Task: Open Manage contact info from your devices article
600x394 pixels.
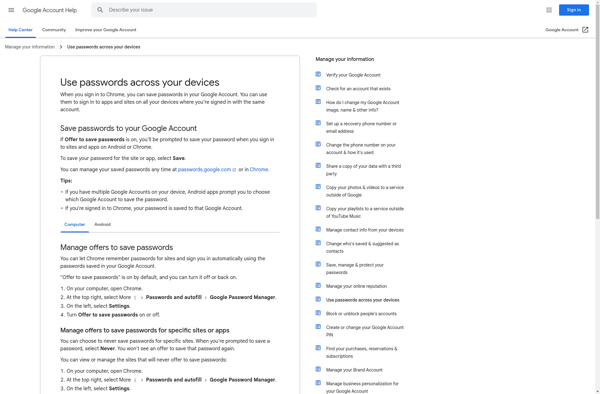Action: [365, 230]
